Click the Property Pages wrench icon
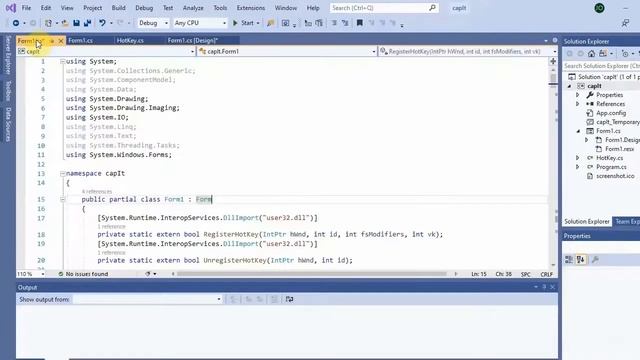 coord(596,260)
